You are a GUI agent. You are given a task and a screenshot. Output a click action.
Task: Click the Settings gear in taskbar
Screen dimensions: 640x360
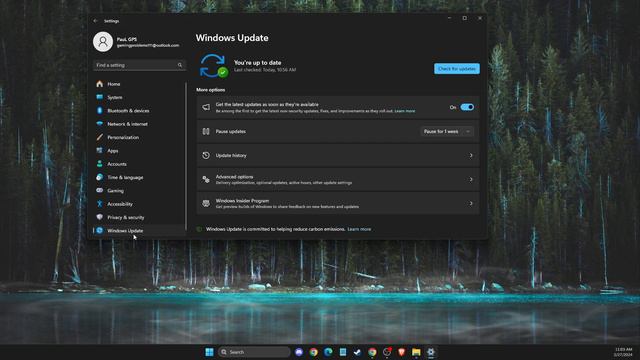point(431,352)
